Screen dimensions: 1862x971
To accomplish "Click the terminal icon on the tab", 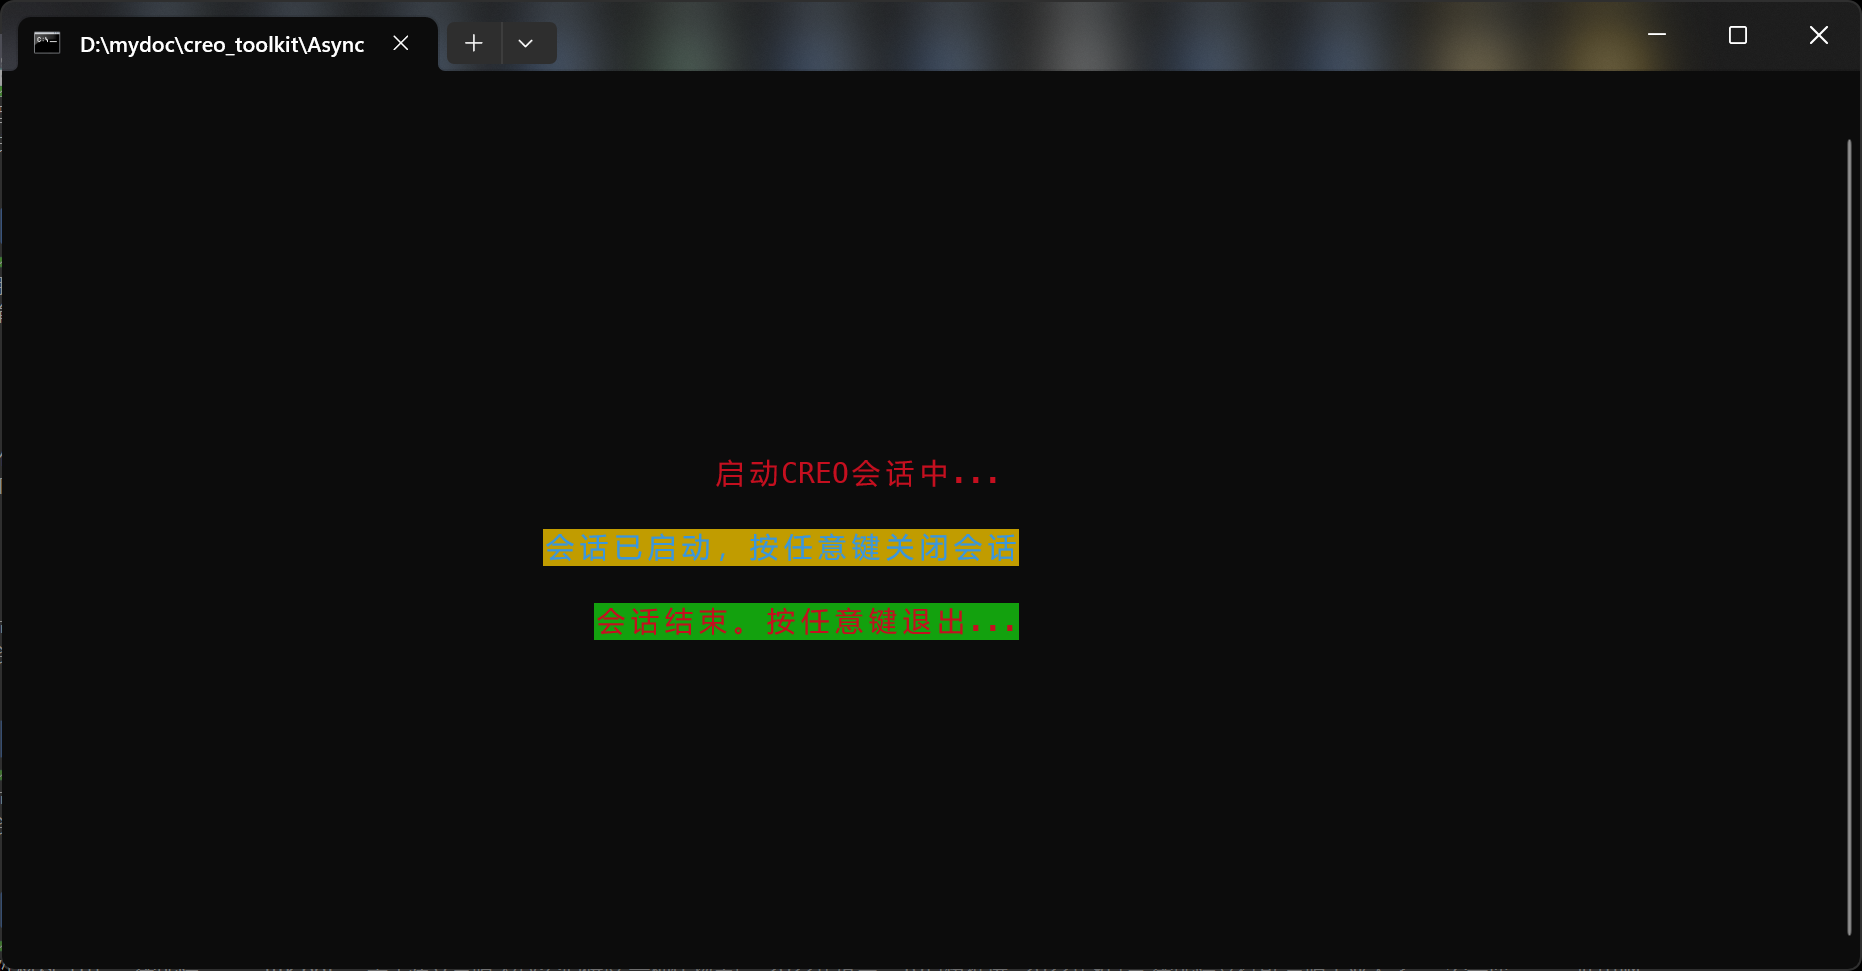I will click(47, 43).
